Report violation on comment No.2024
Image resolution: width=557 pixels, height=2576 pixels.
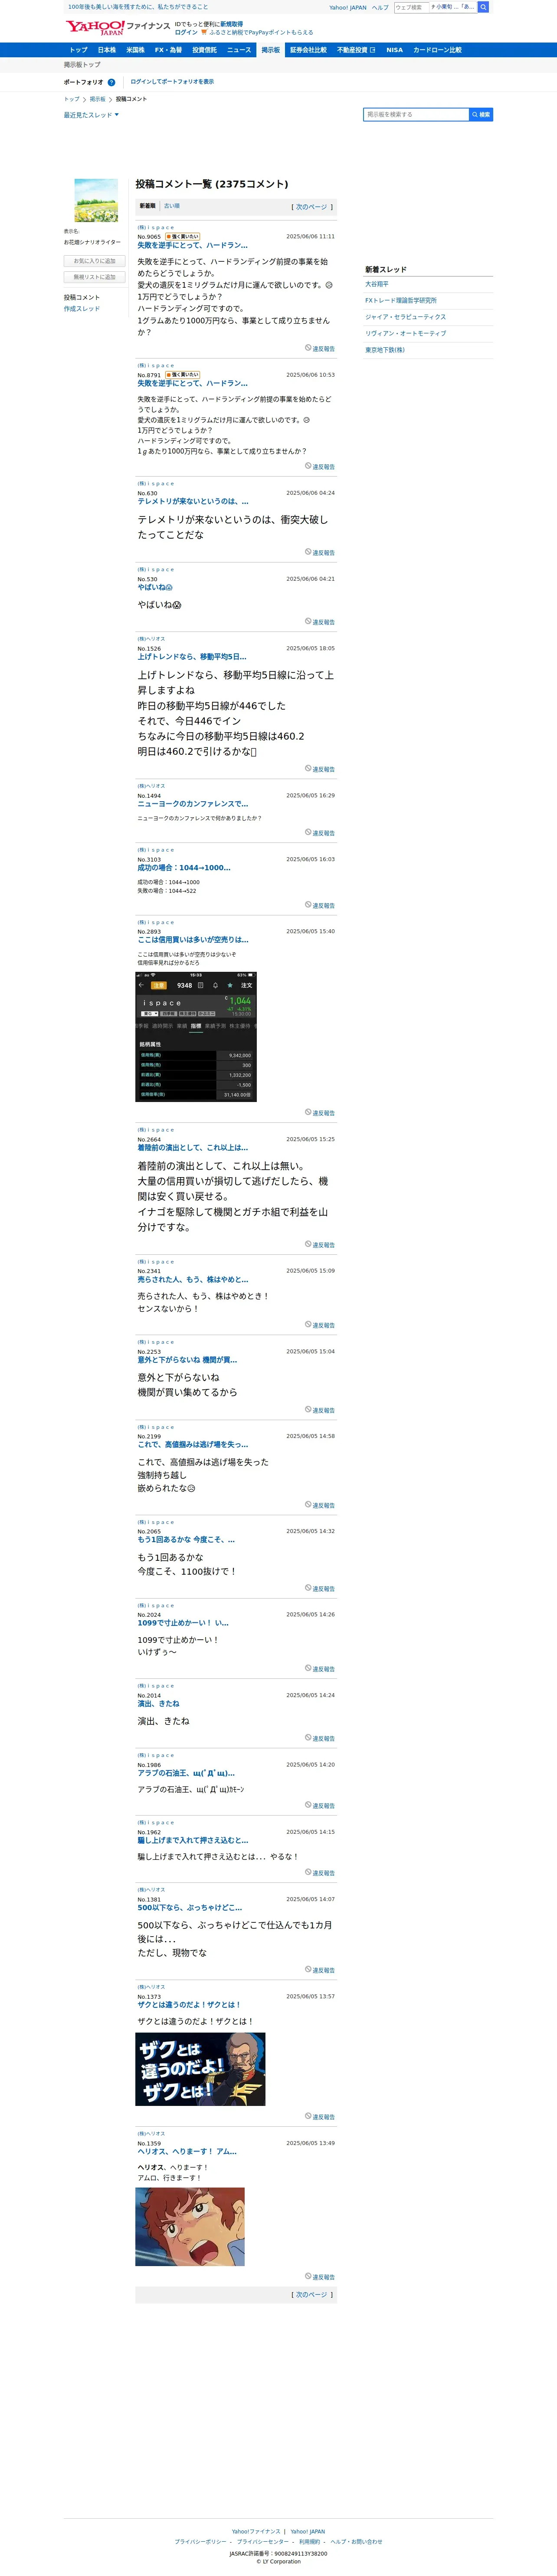[x=320, y=1669]
